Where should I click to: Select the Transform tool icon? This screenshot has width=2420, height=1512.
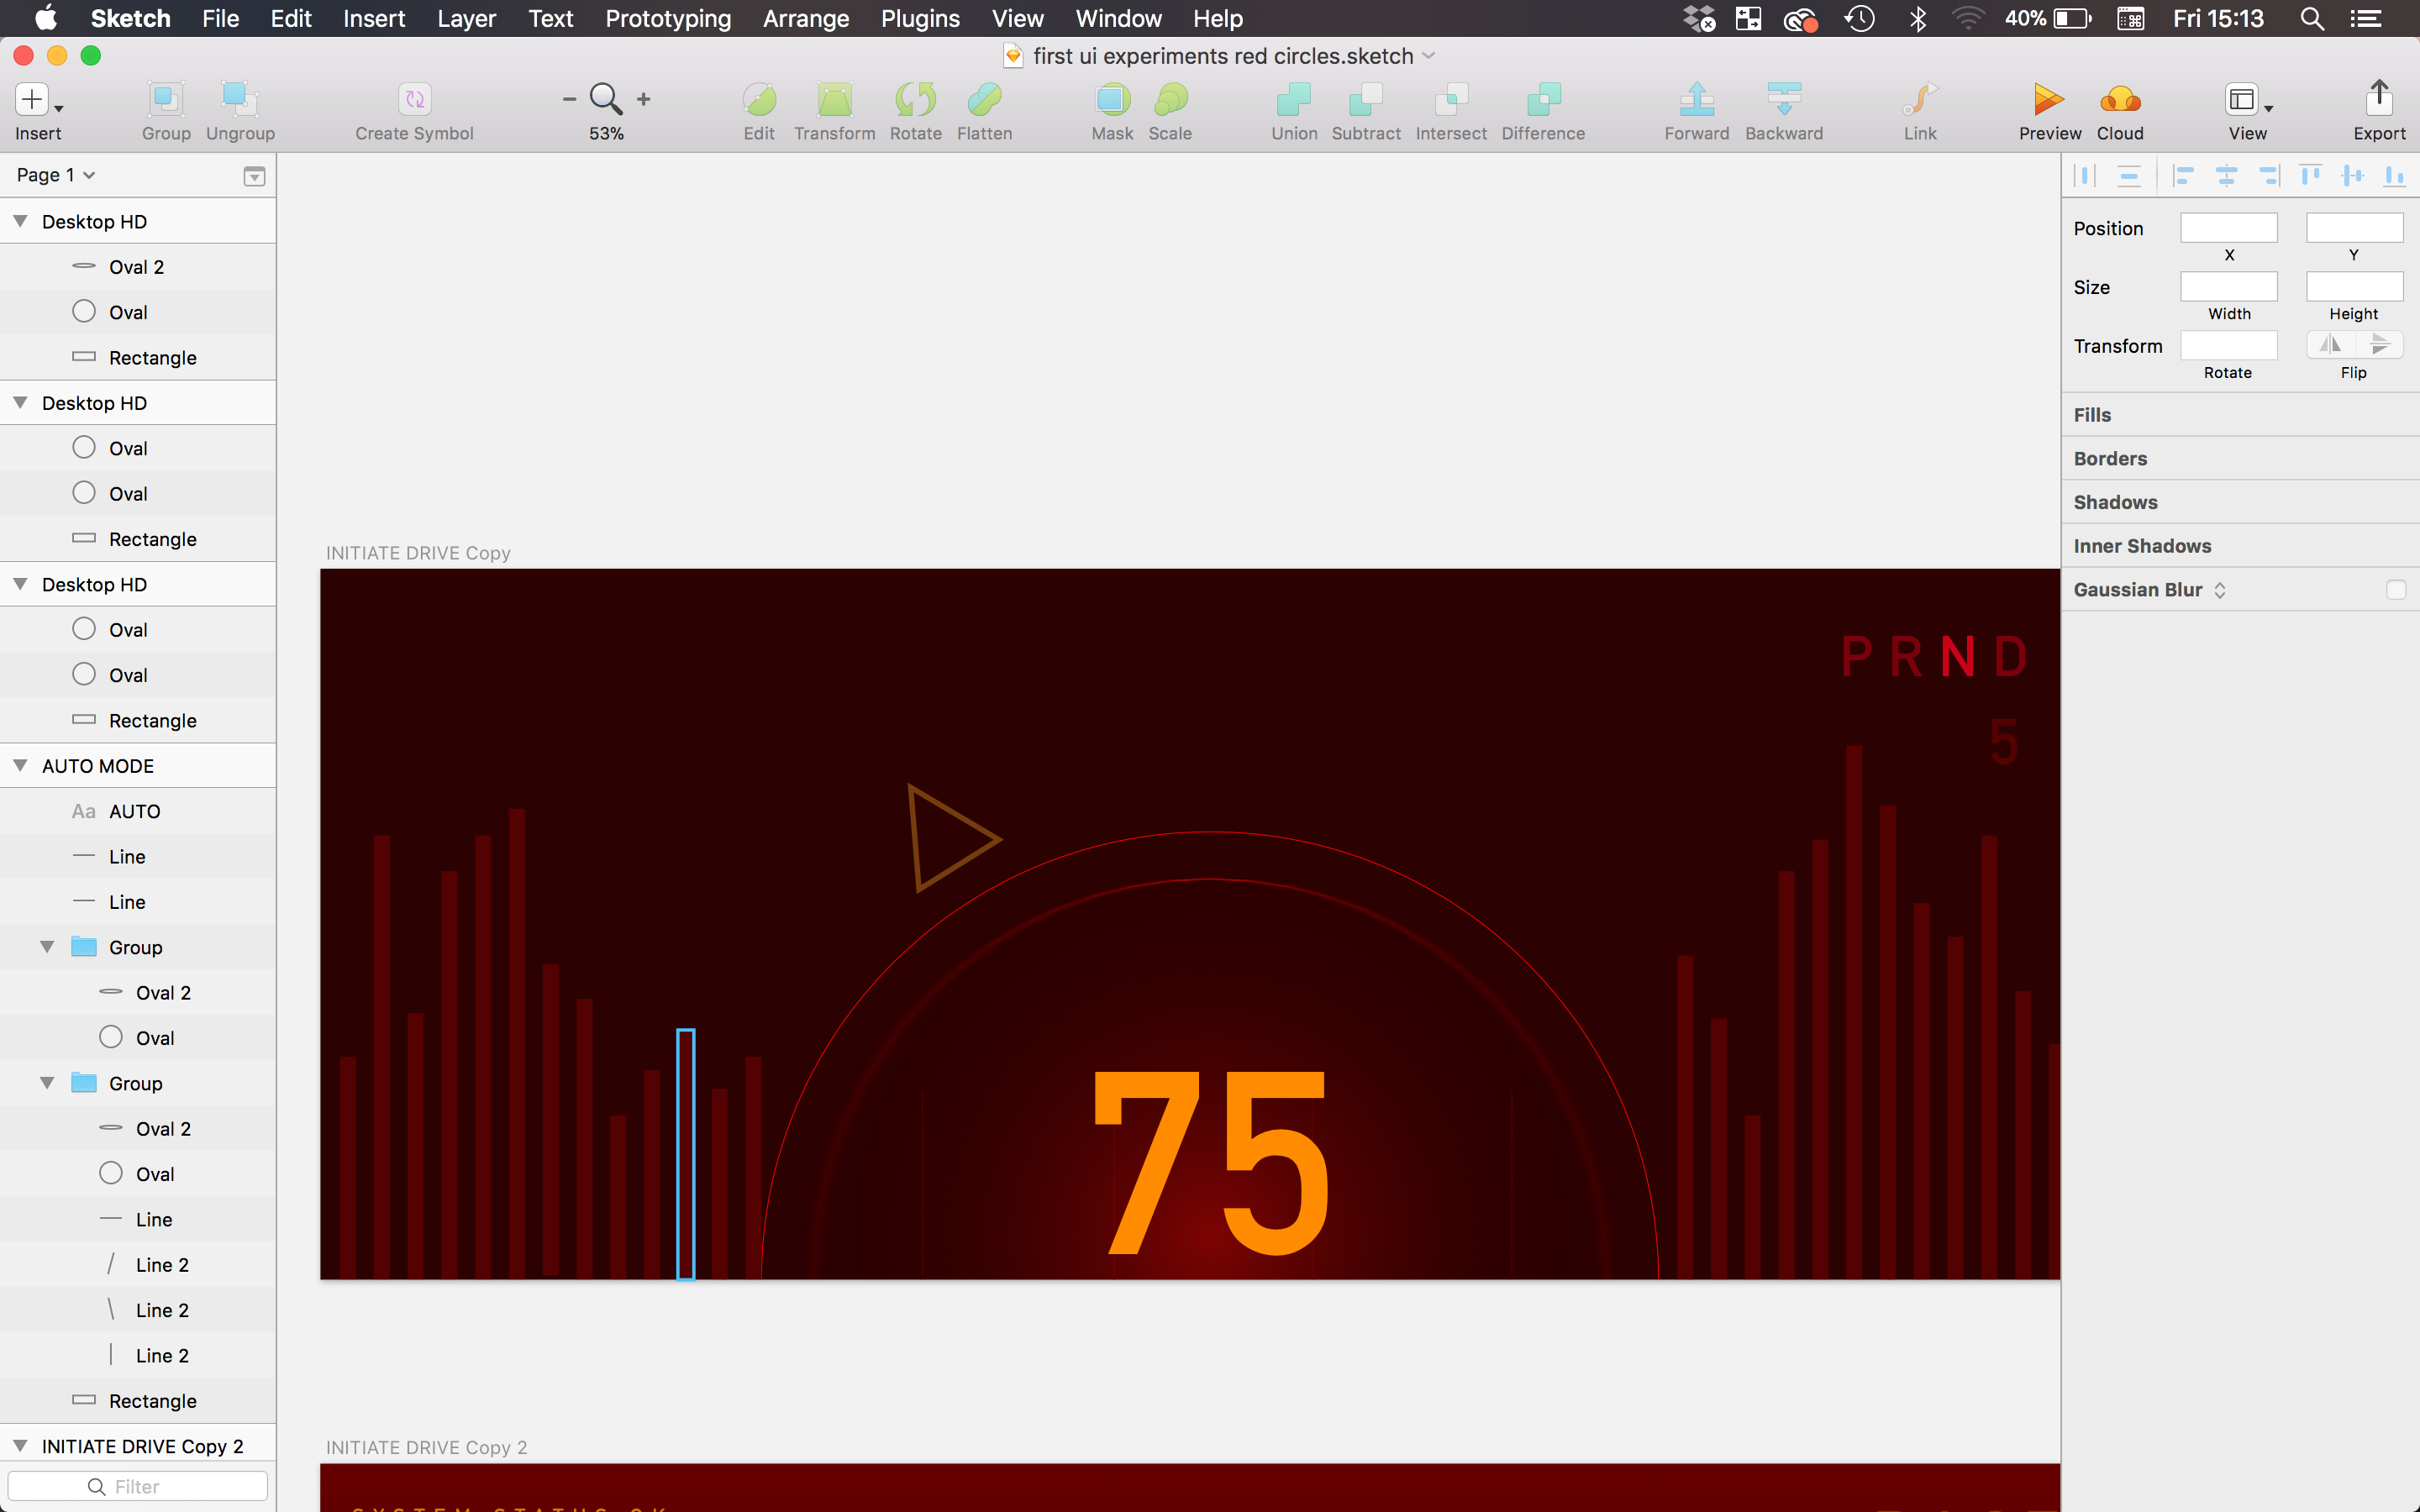tap(834, 99)
